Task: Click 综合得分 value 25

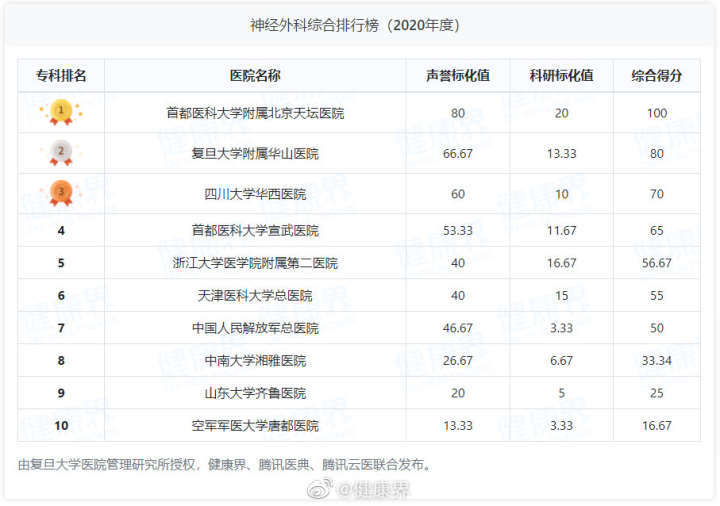Action: coord(657,394)
